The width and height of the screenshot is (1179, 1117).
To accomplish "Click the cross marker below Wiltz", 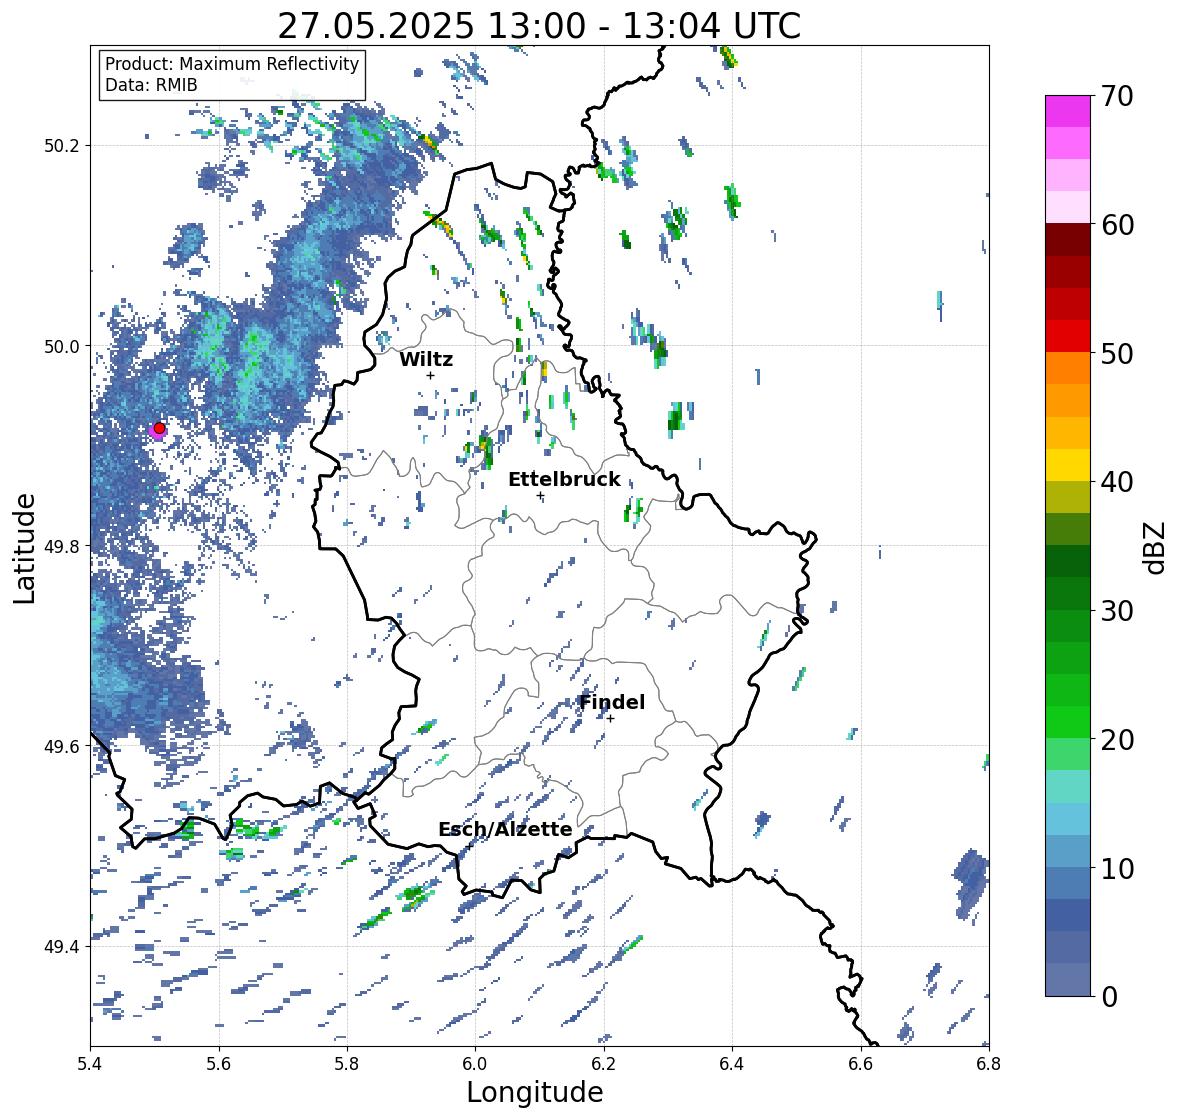I will tap(430, 375).
